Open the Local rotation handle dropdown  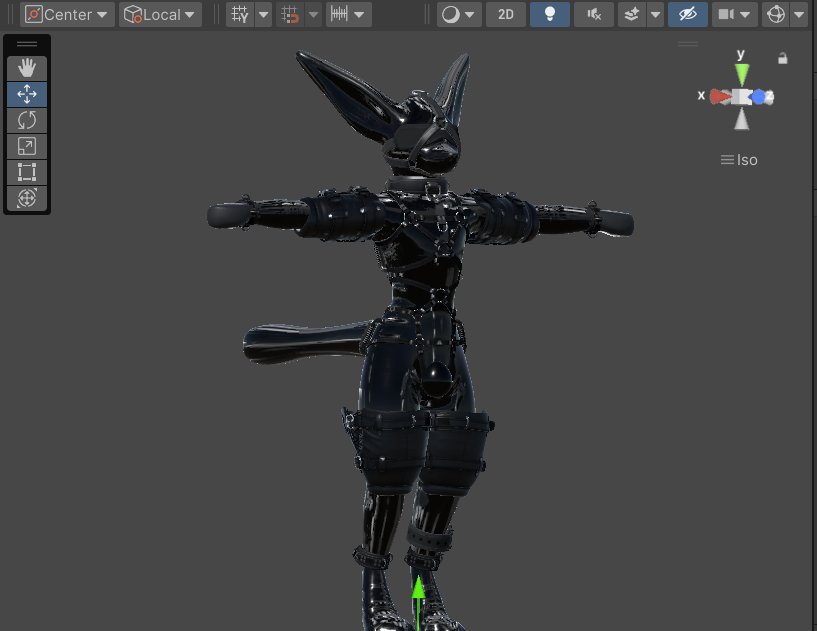pos(160,15)
